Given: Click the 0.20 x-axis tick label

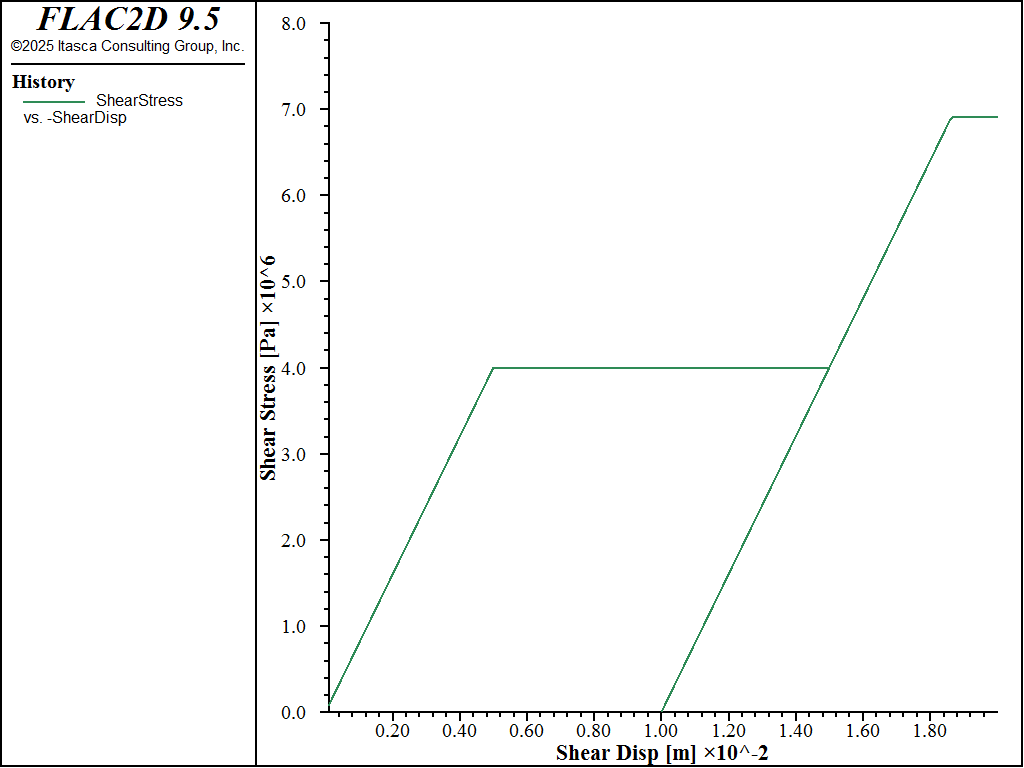Looking at the screenshot, I should 393,730.
